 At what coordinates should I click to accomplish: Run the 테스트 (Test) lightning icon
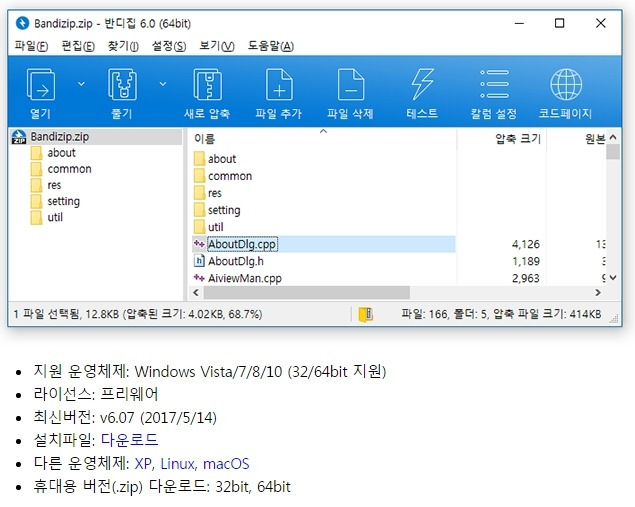coord(422,84)
